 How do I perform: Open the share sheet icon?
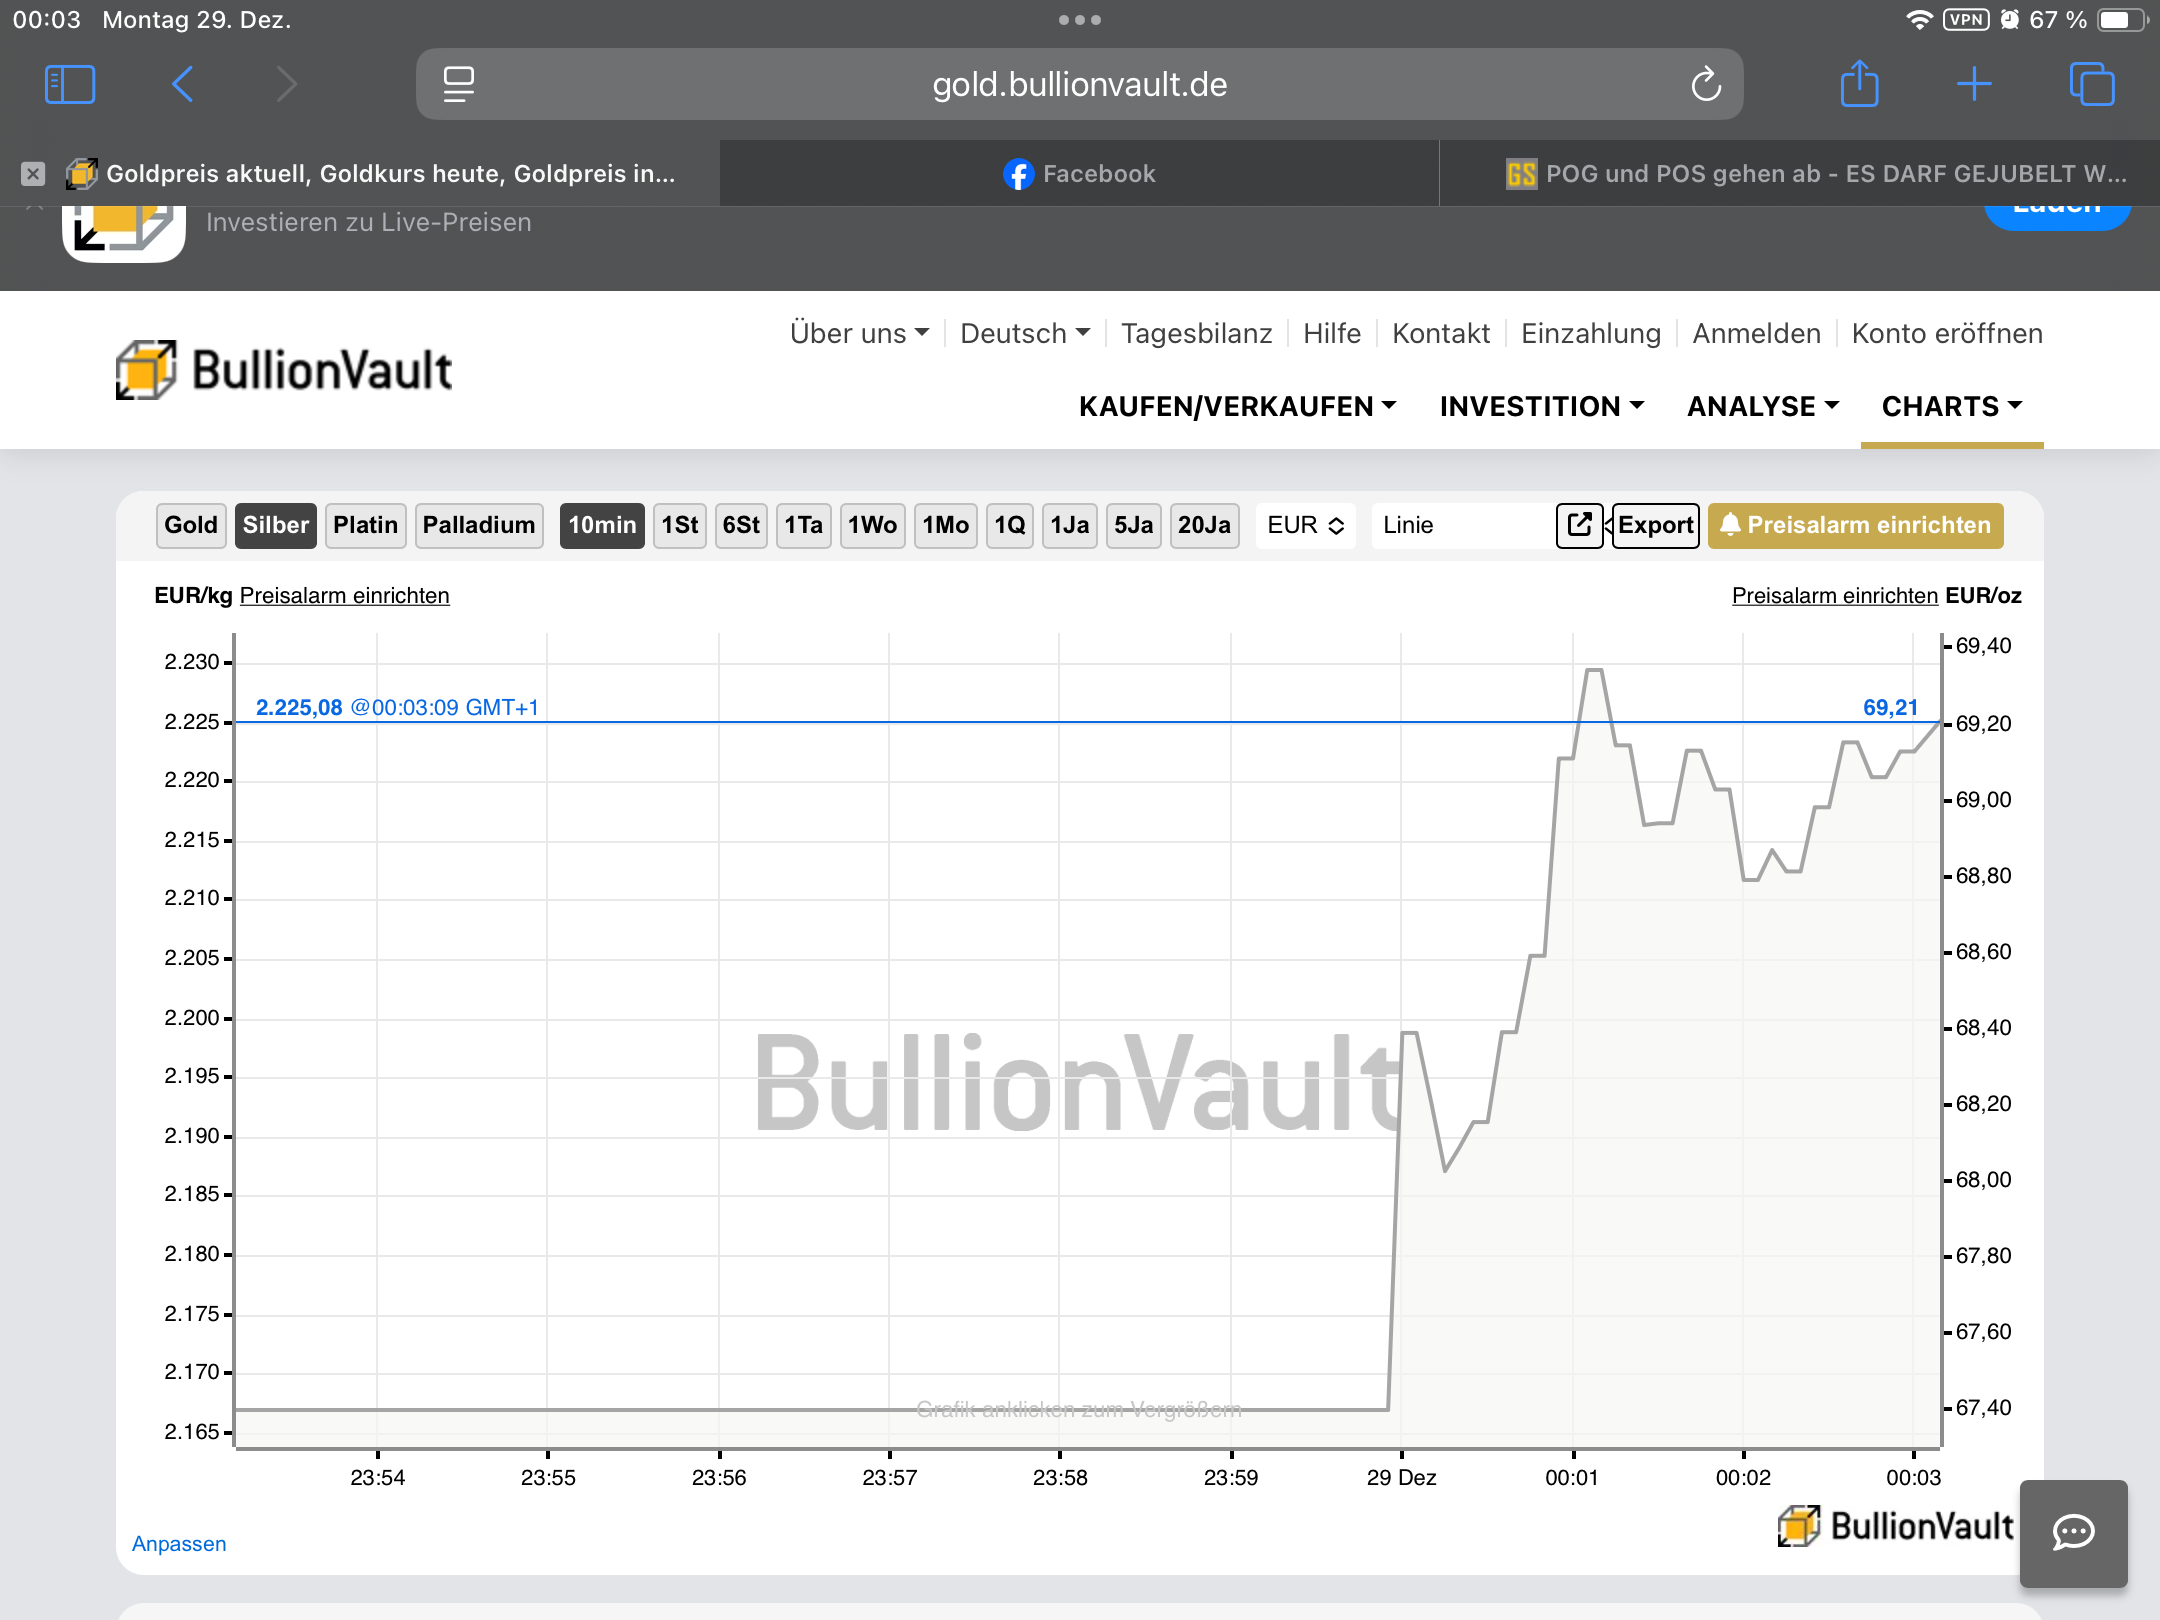click(x=1859, y=85)
